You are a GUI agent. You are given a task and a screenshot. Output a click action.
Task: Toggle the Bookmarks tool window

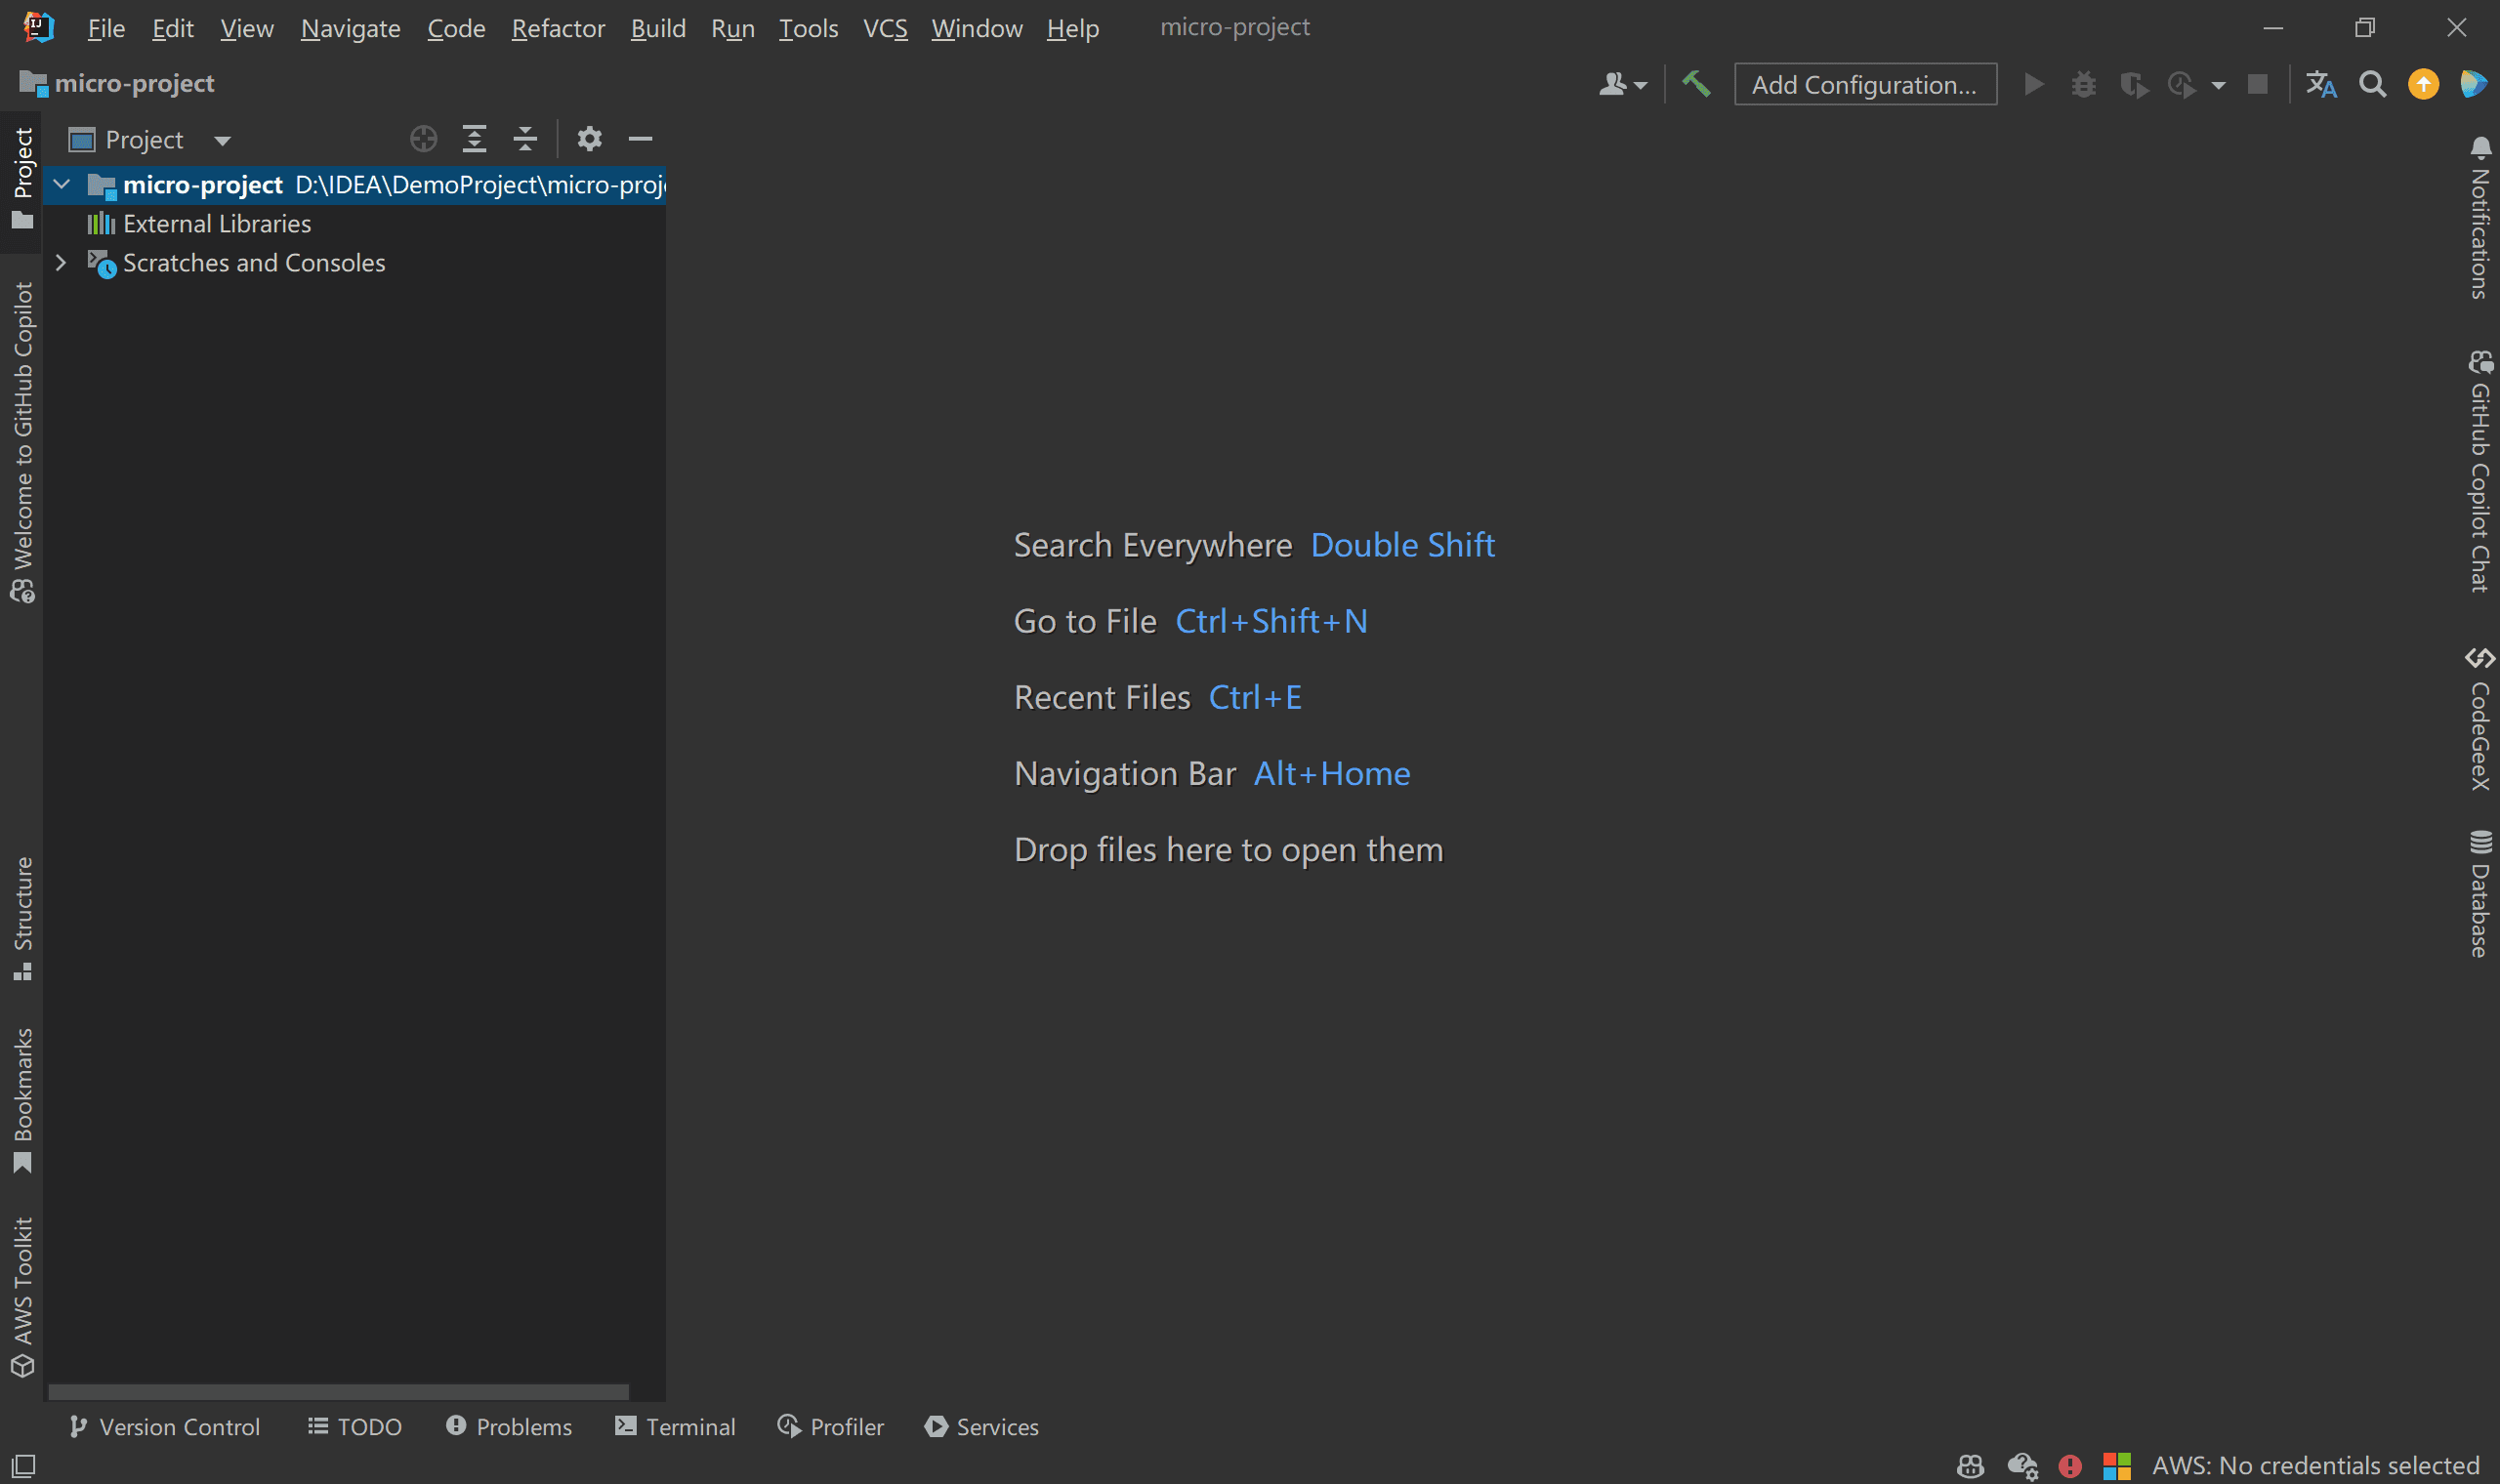23,1100
